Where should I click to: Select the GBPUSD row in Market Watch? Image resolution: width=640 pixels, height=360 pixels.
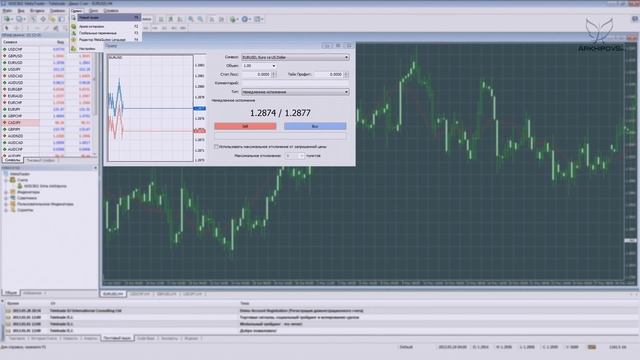click(48, 56)
